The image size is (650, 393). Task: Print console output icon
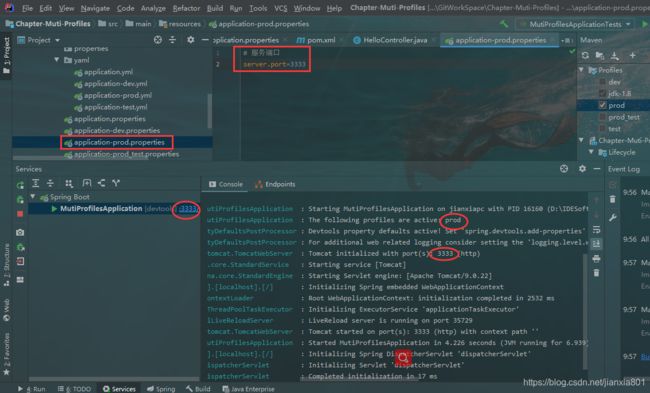(597, 259)
